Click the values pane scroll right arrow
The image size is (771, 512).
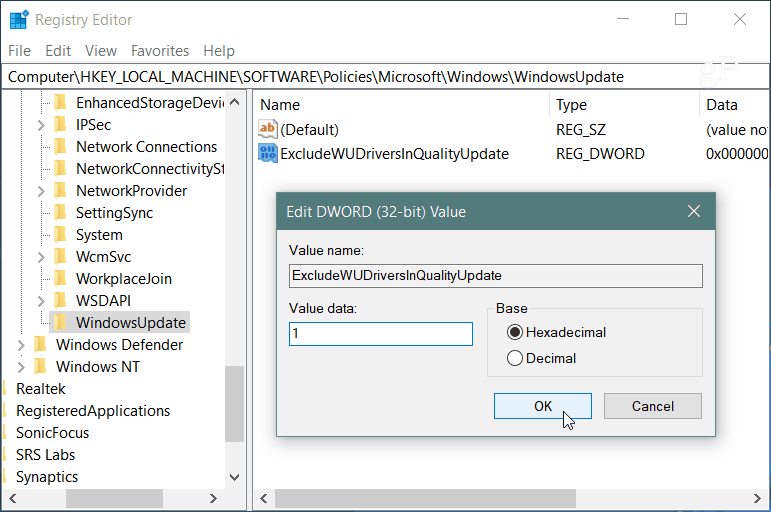pyautogui.click(x=757, y=499)
